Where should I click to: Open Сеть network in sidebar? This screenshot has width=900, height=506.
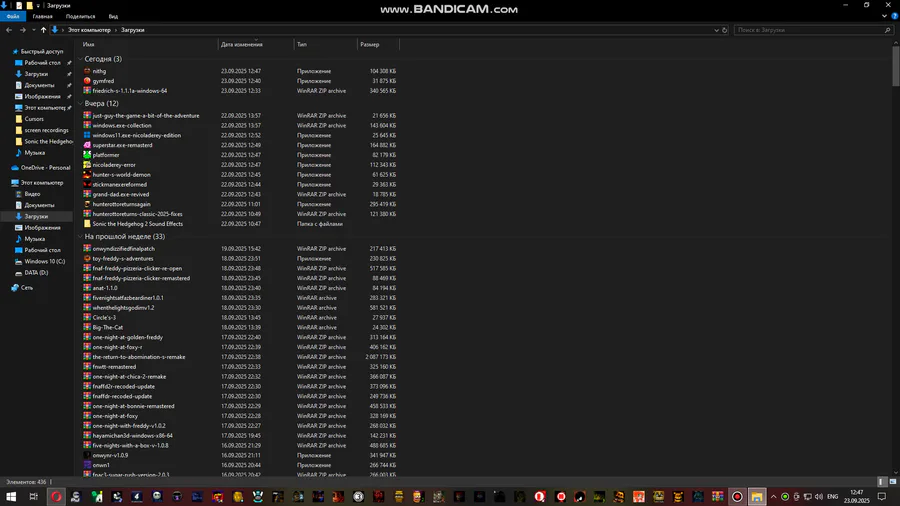[26, 287]
